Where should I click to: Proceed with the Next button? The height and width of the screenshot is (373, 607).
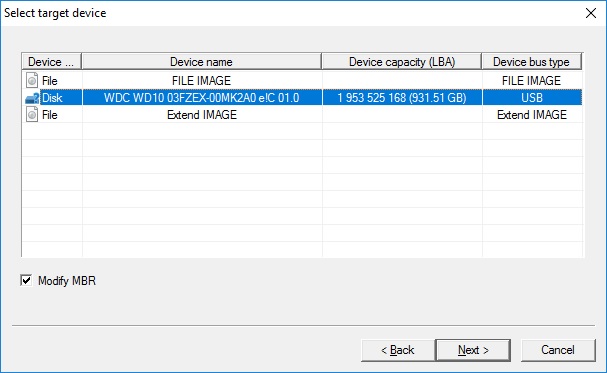(x=473, y=350)
